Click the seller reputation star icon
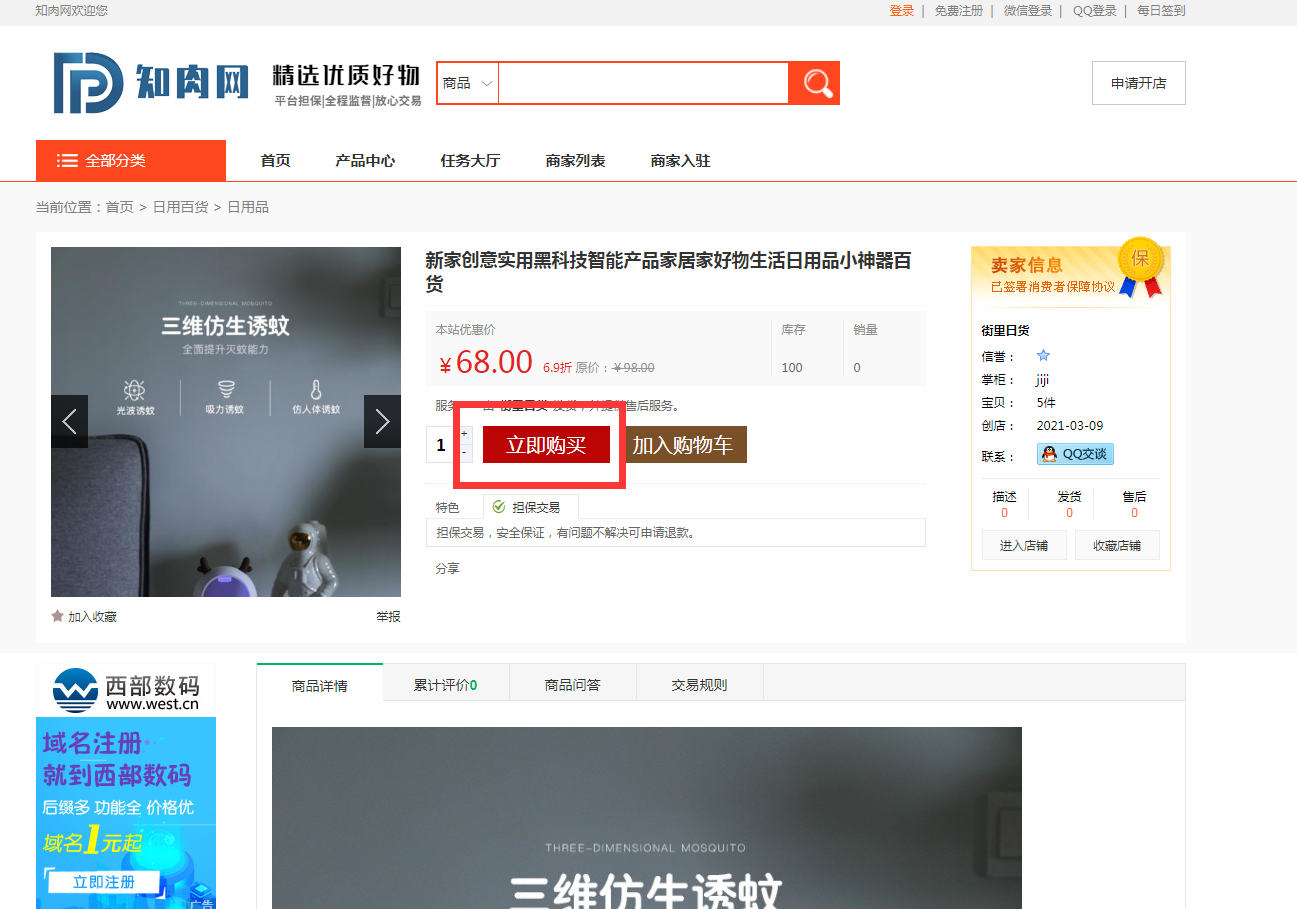Screen dimensions: 1297x909 (1043, 356)
